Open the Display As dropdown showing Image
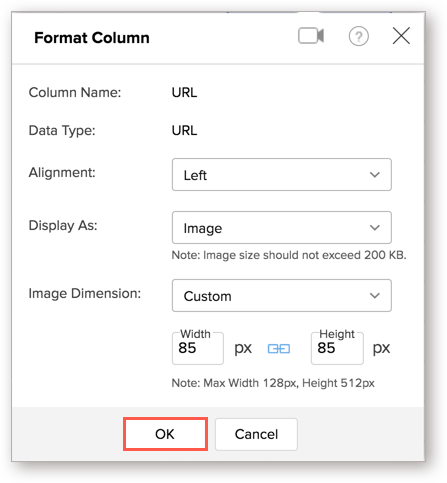Image resolution: width=447 pixels, height=483 pixels. 282,228
